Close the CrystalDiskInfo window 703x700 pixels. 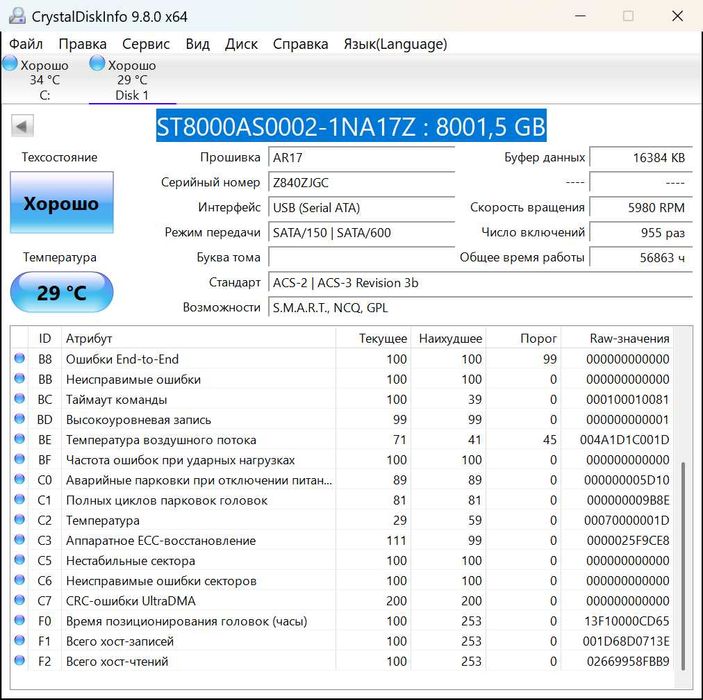coord(677,16)
